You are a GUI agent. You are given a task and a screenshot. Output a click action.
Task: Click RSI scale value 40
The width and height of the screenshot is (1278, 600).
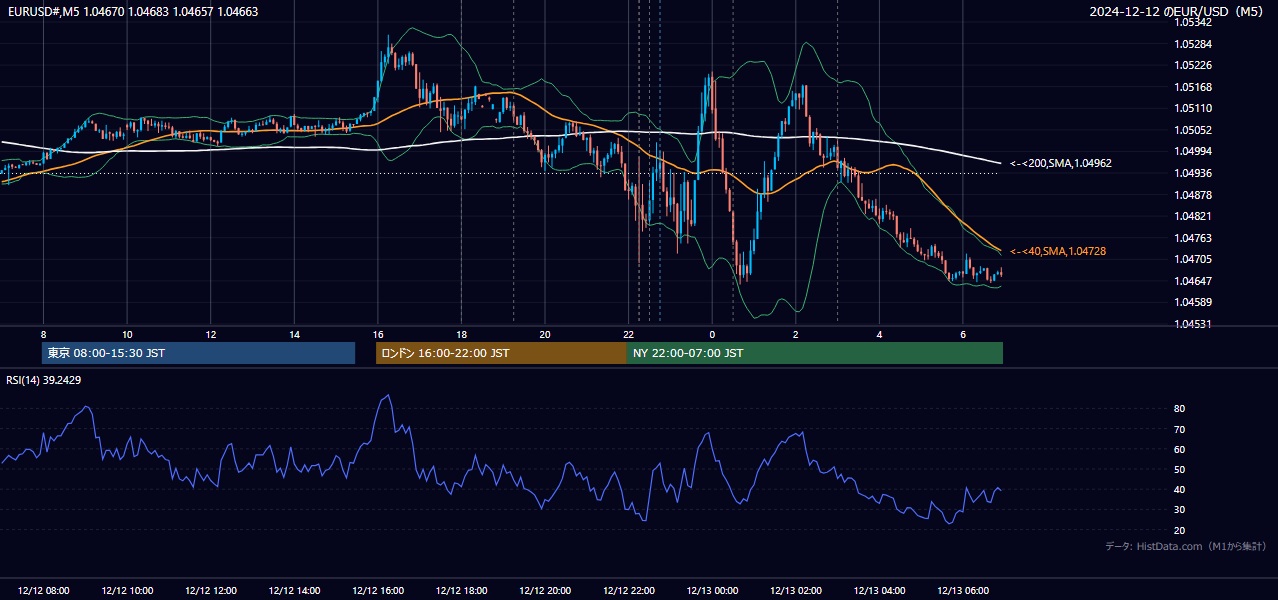click(x=1179, y=490)
